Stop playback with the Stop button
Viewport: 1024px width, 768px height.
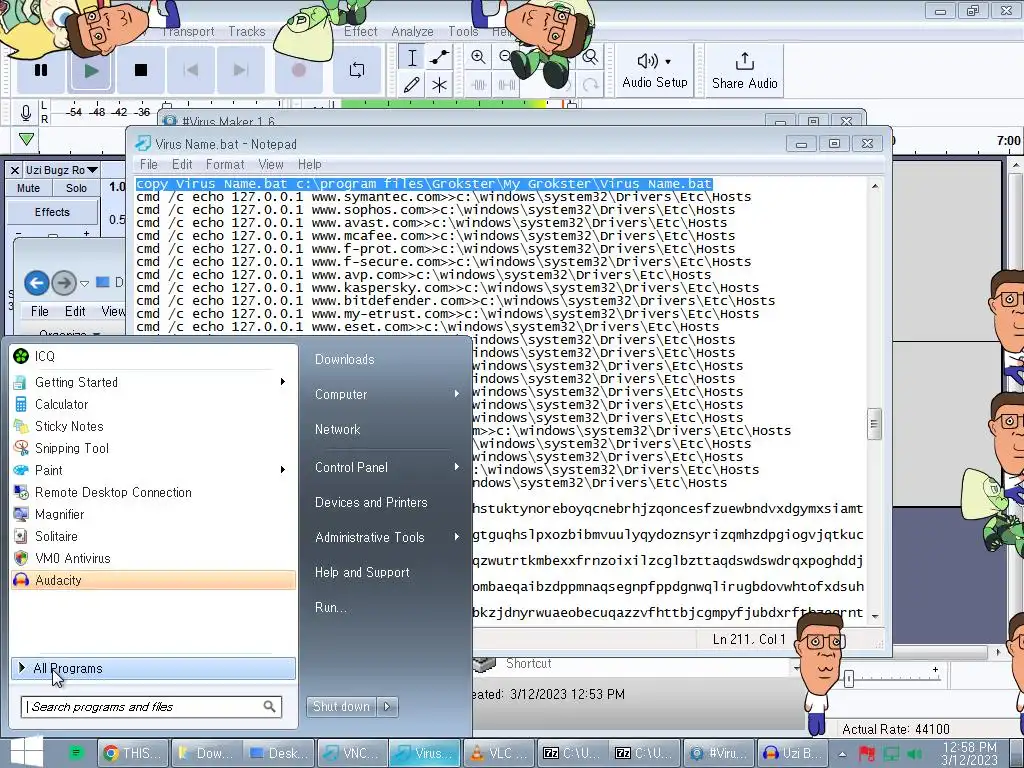140,70
